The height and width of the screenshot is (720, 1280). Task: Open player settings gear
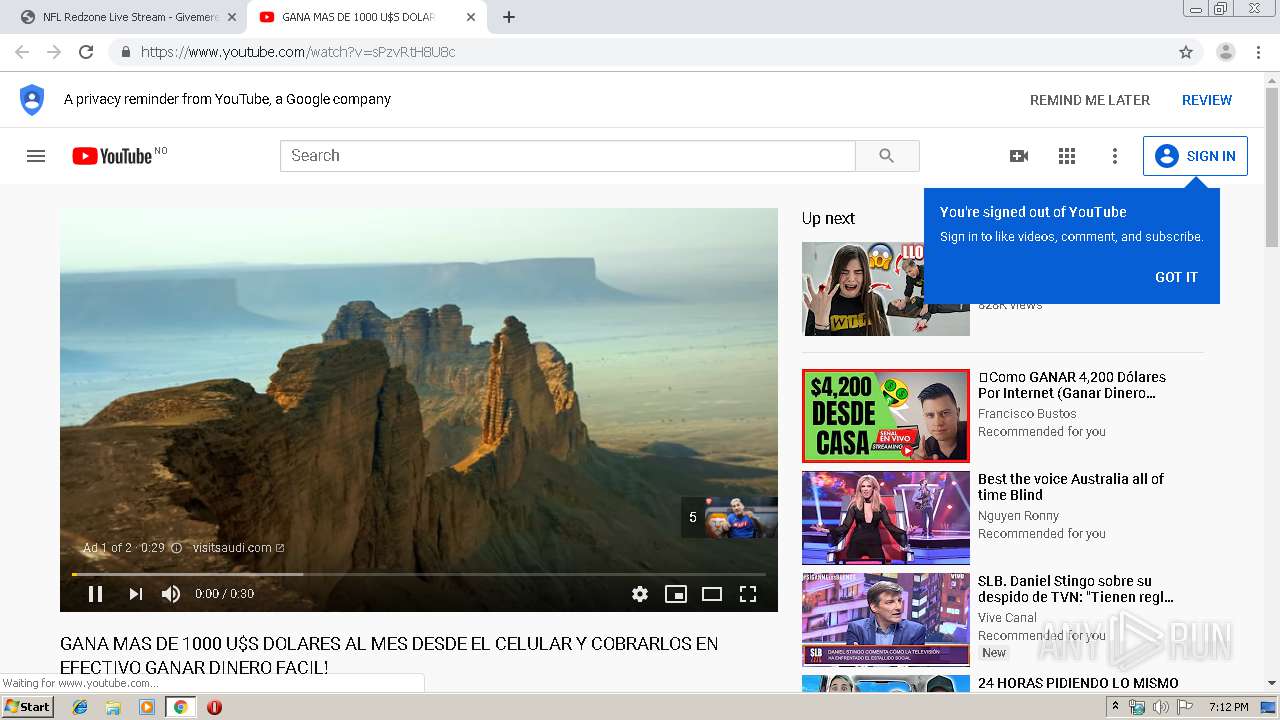[640, 594]
